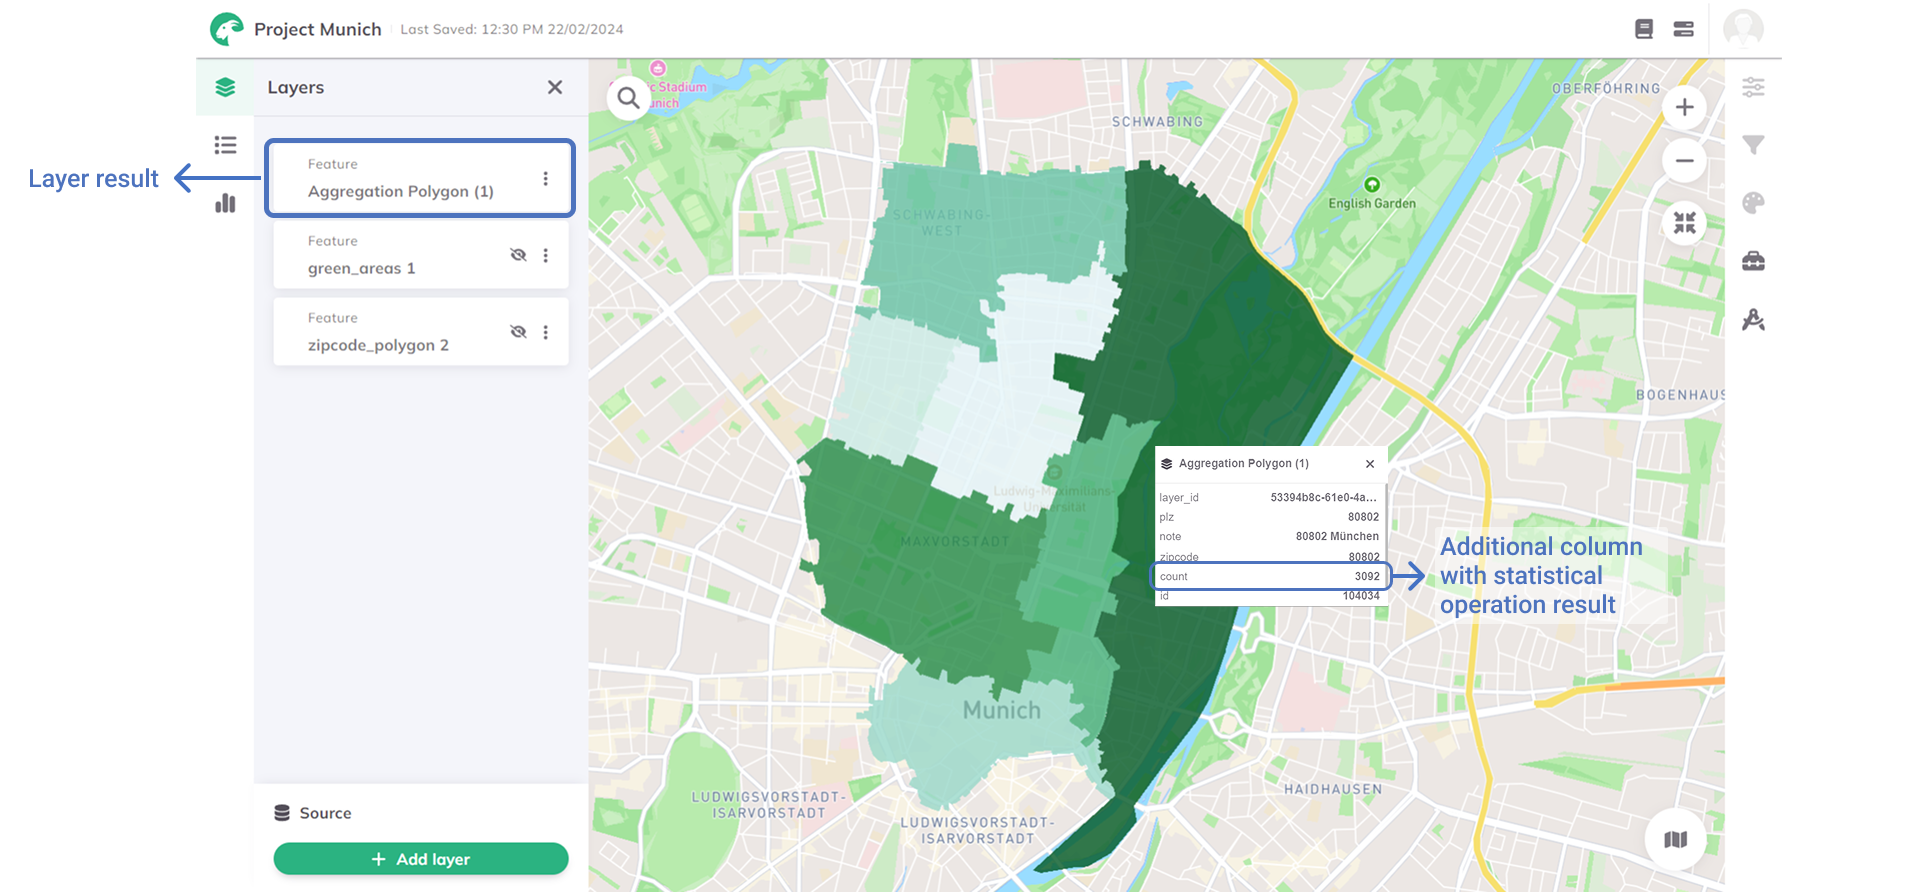The image size is (1920, 892).
Task: Open the layer styling palette icon
Action: tap(1753, 203)
